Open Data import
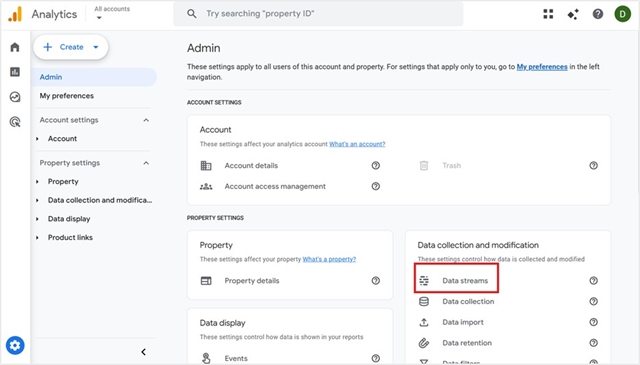This screenshot has width=640, height=365. (463, 322)
